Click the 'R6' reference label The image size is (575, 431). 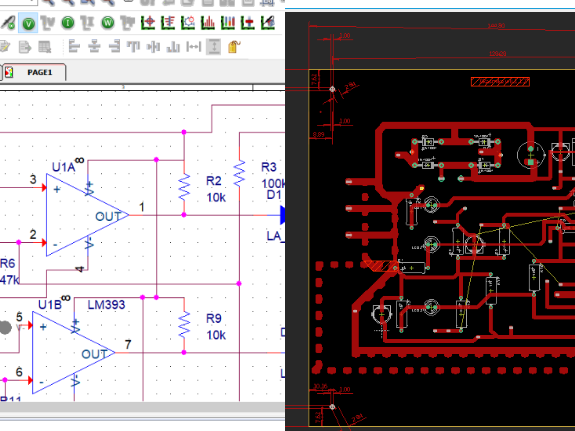click(x=7, y=263)
